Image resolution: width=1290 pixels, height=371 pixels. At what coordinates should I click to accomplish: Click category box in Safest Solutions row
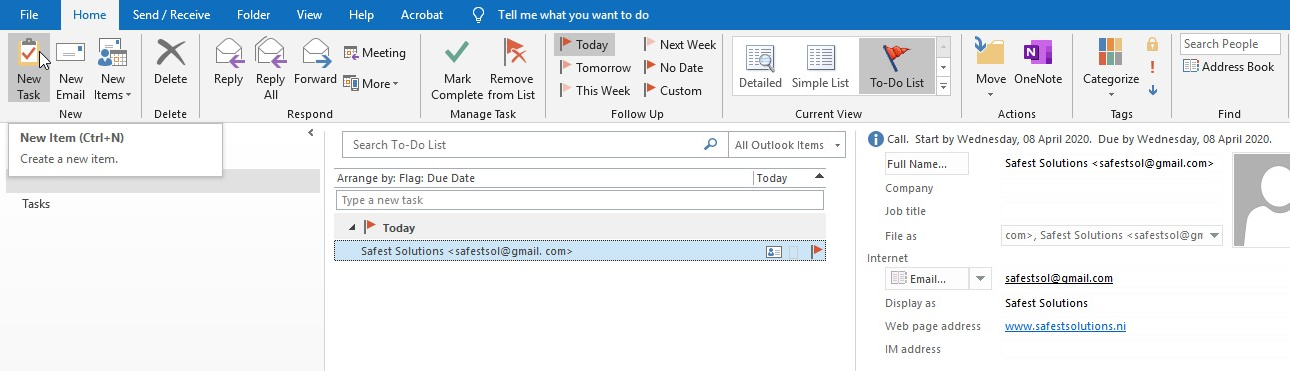click(795, 252)
